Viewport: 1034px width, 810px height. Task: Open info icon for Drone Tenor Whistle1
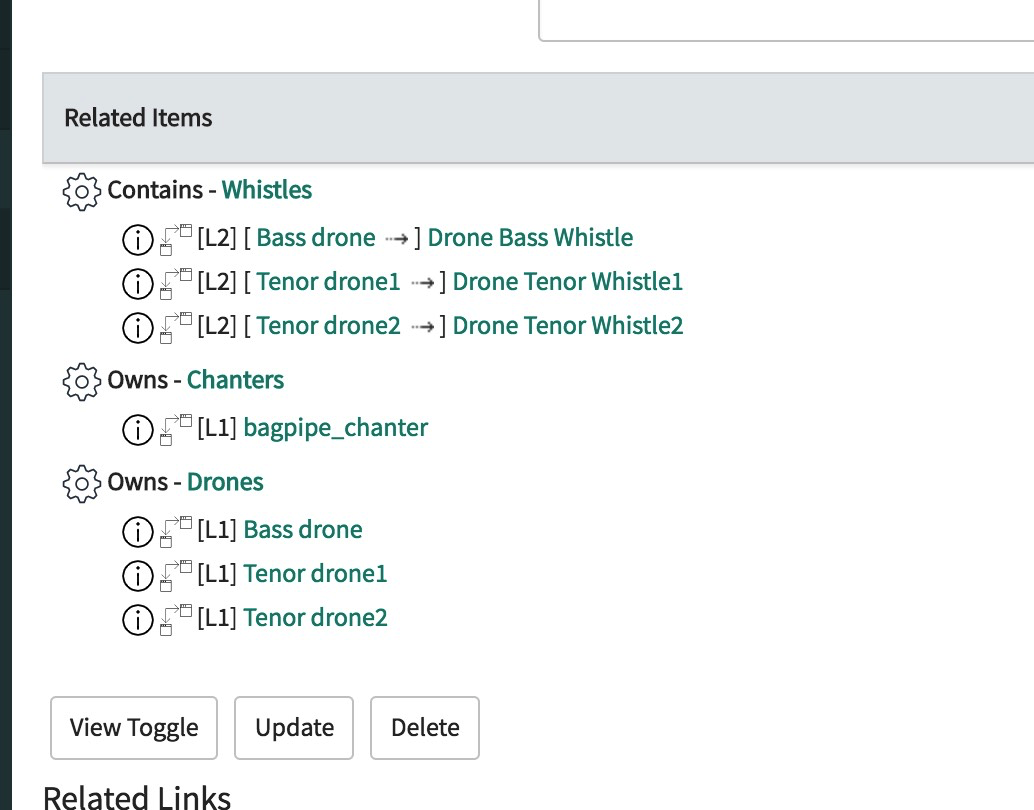click(x=138, y=284)
